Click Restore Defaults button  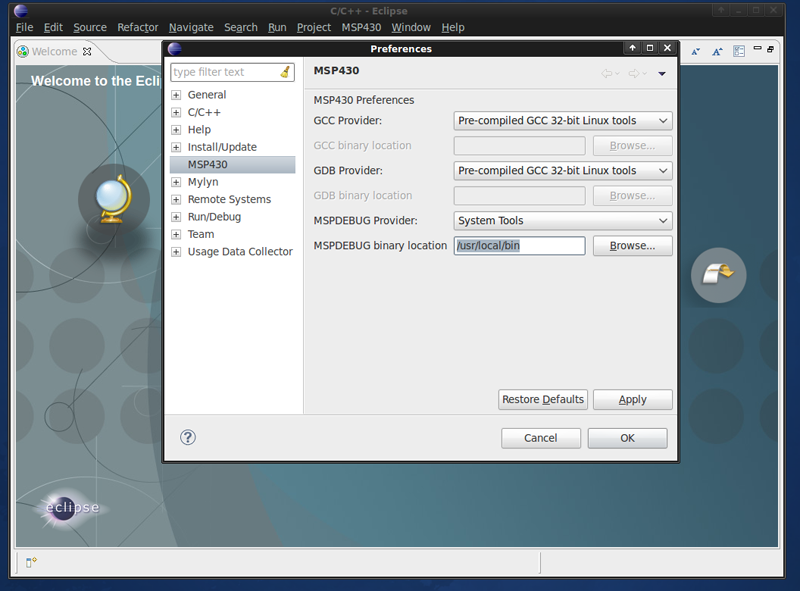[x=542, y=400]
